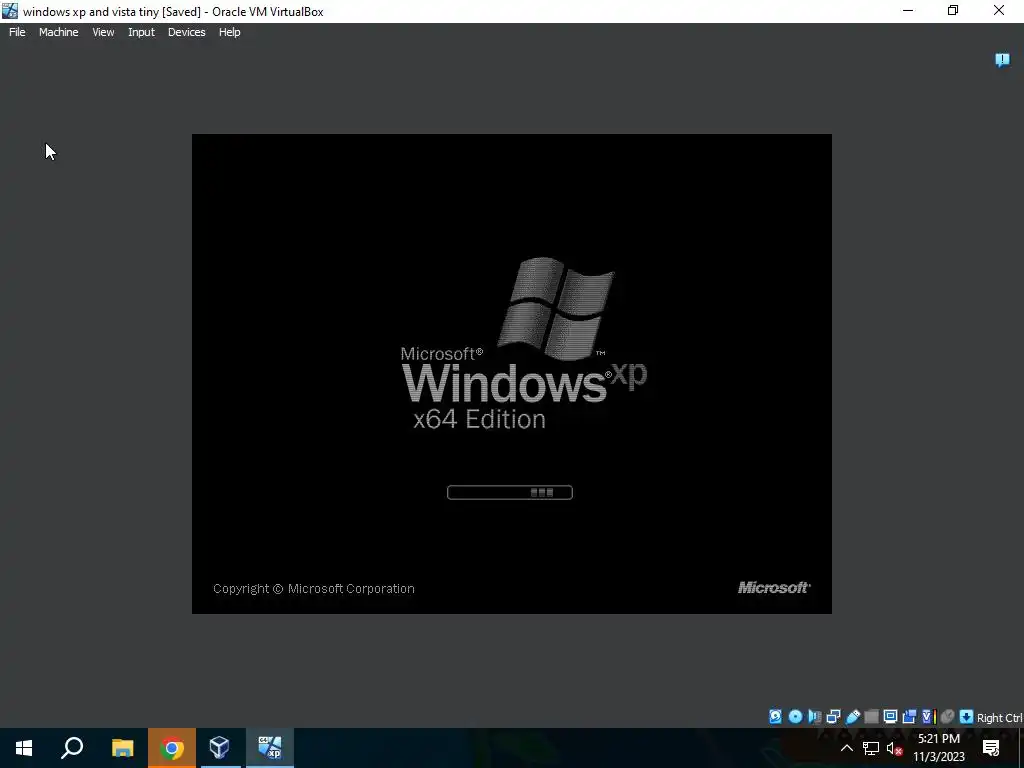Click the VirtualBox window title bar icon
The width and height of the screenshot is (1024, 768).
coord(10,11)
